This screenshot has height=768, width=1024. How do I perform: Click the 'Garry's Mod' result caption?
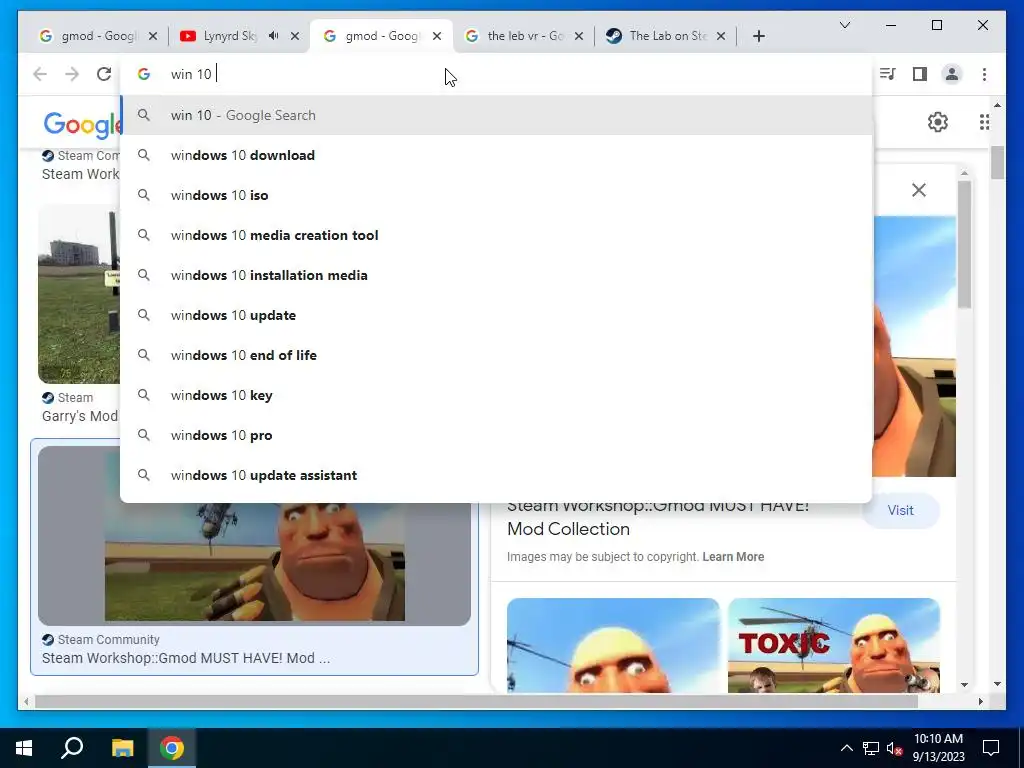pyautogui.click(x=80, y=416)
